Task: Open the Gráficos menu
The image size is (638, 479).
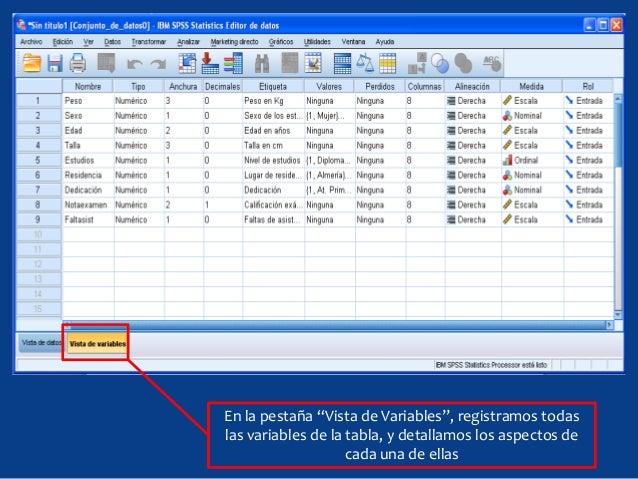Action: pos(281,42)
